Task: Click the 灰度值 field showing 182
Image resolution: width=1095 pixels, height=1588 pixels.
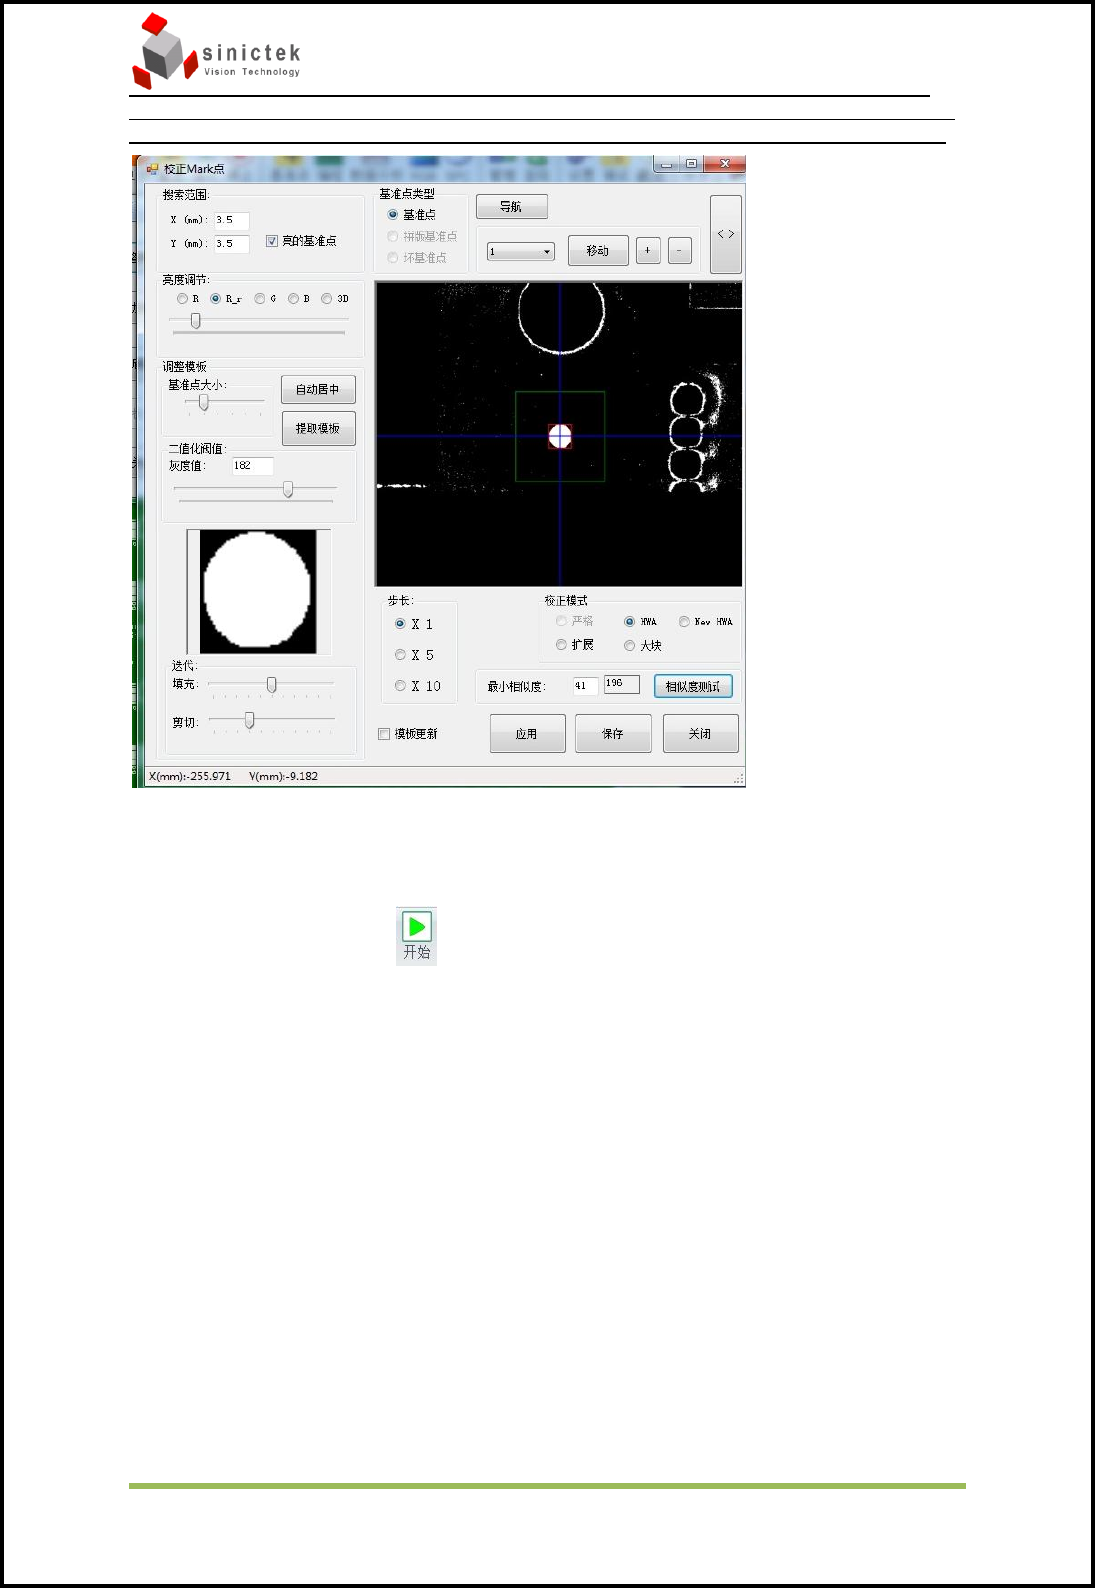Action: 253,466
